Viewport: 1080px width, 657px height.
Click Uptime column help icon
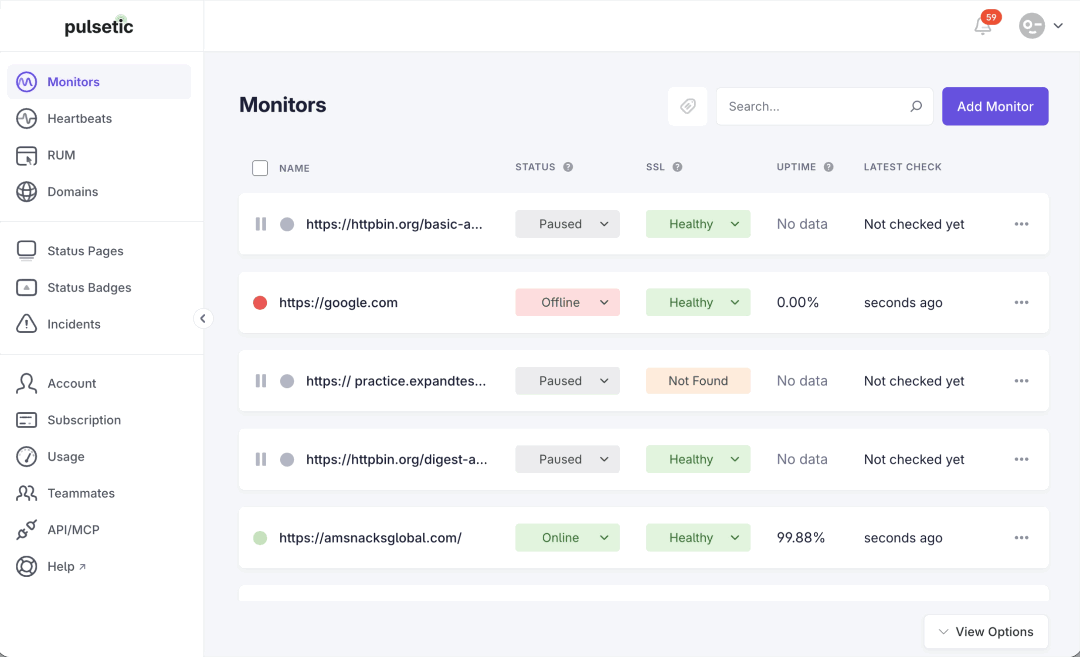tap(829, 167)
